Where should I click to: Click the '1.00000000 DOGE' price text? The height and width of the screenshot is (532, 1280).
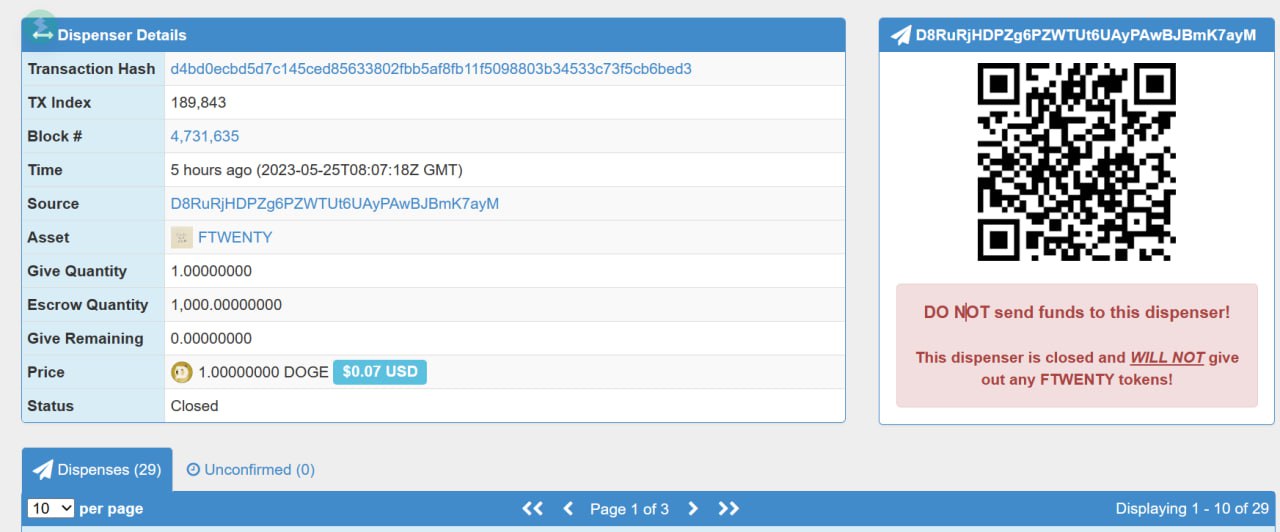tap(263, 372)
